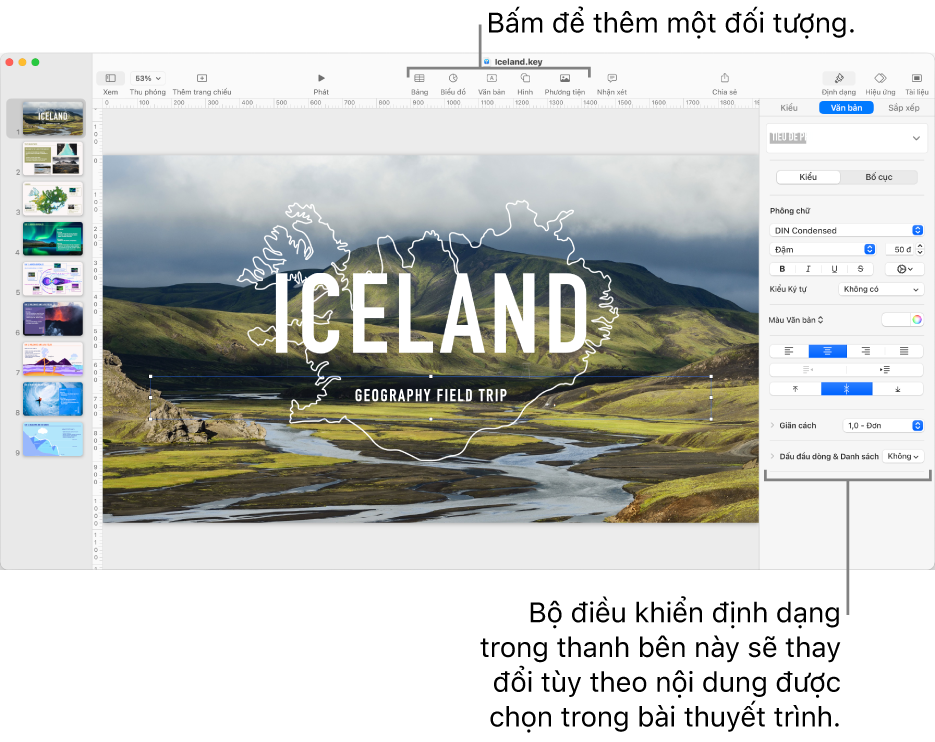
Task: Open the Phương tiện media icon
Action: (x=565, y=78)
